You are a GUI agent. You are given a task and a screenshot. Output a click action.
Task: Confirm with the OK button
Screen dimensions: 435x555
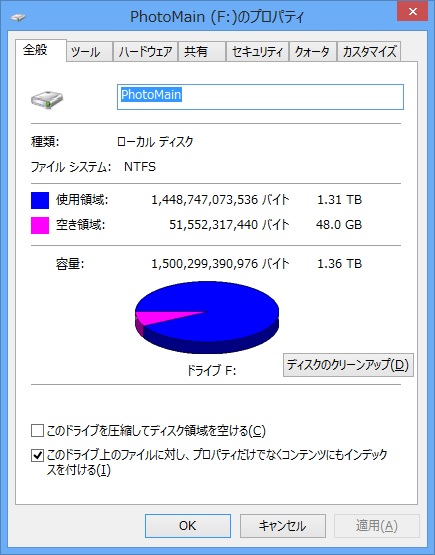point(188,526)
